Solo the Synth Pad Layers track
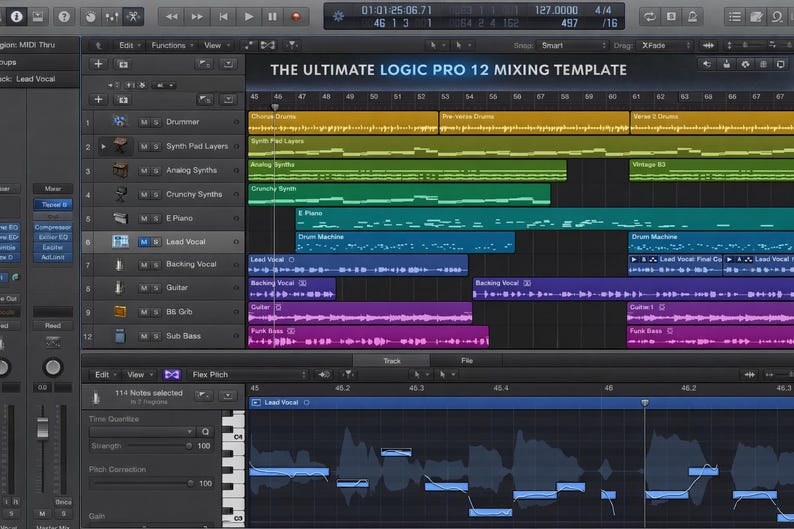Viewport: 794px width, 529px height. [156, 147]
